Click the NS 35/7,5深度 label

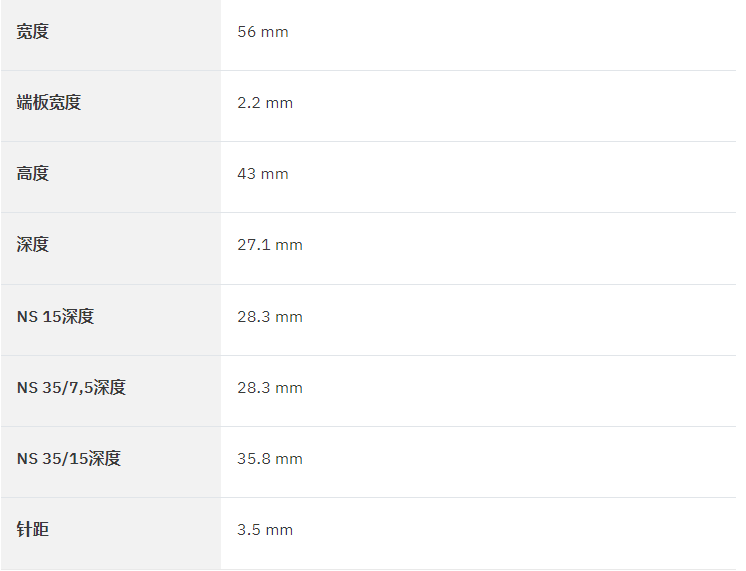pos(71,387)
